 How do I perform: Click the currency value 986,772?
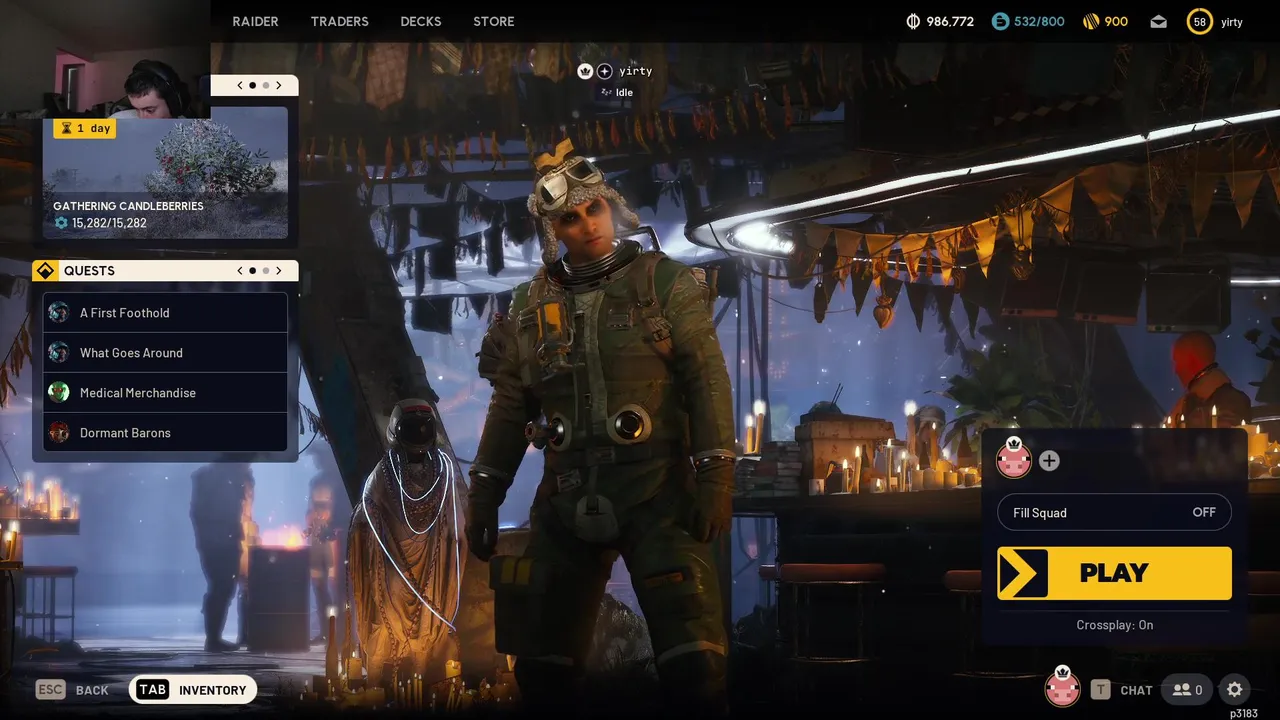pyautogui.click(x=950, y=21)
